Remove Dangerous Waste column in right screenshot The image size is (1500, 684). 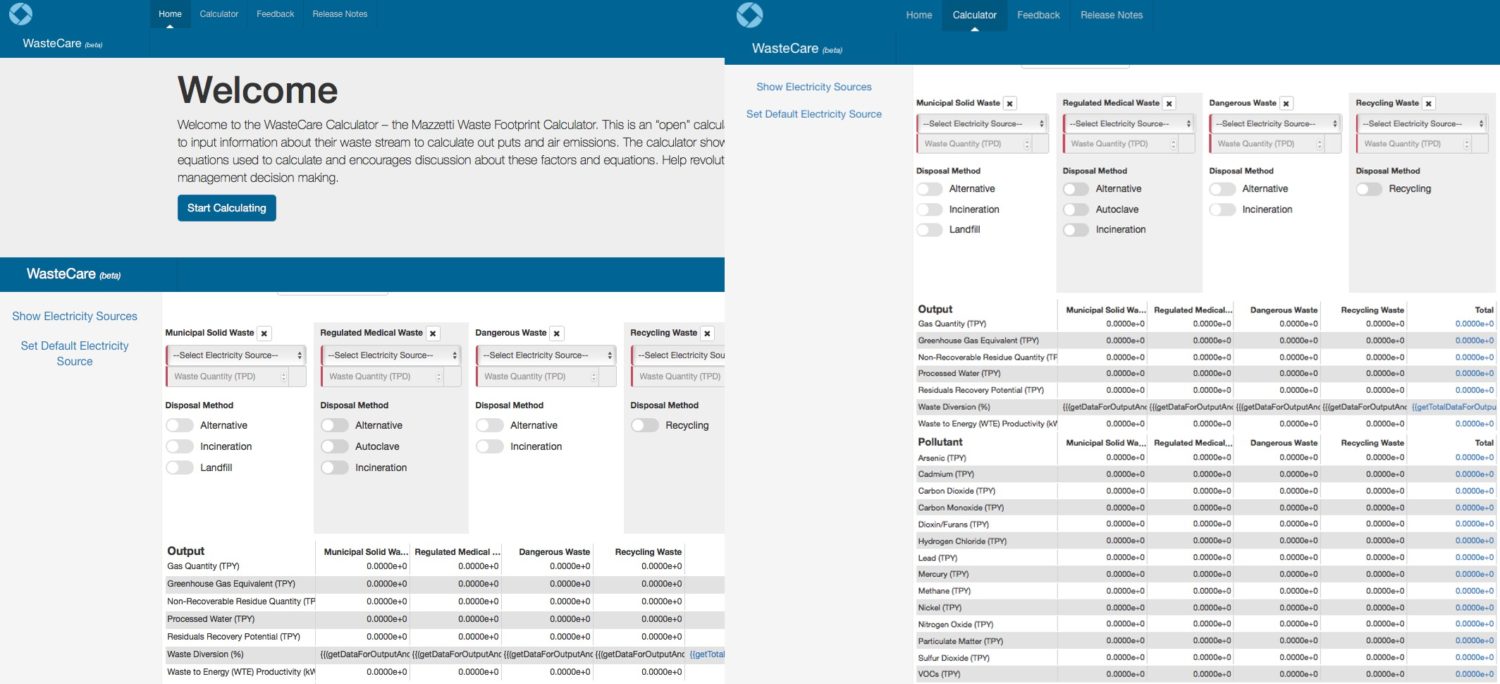(x=1286, y=103)
